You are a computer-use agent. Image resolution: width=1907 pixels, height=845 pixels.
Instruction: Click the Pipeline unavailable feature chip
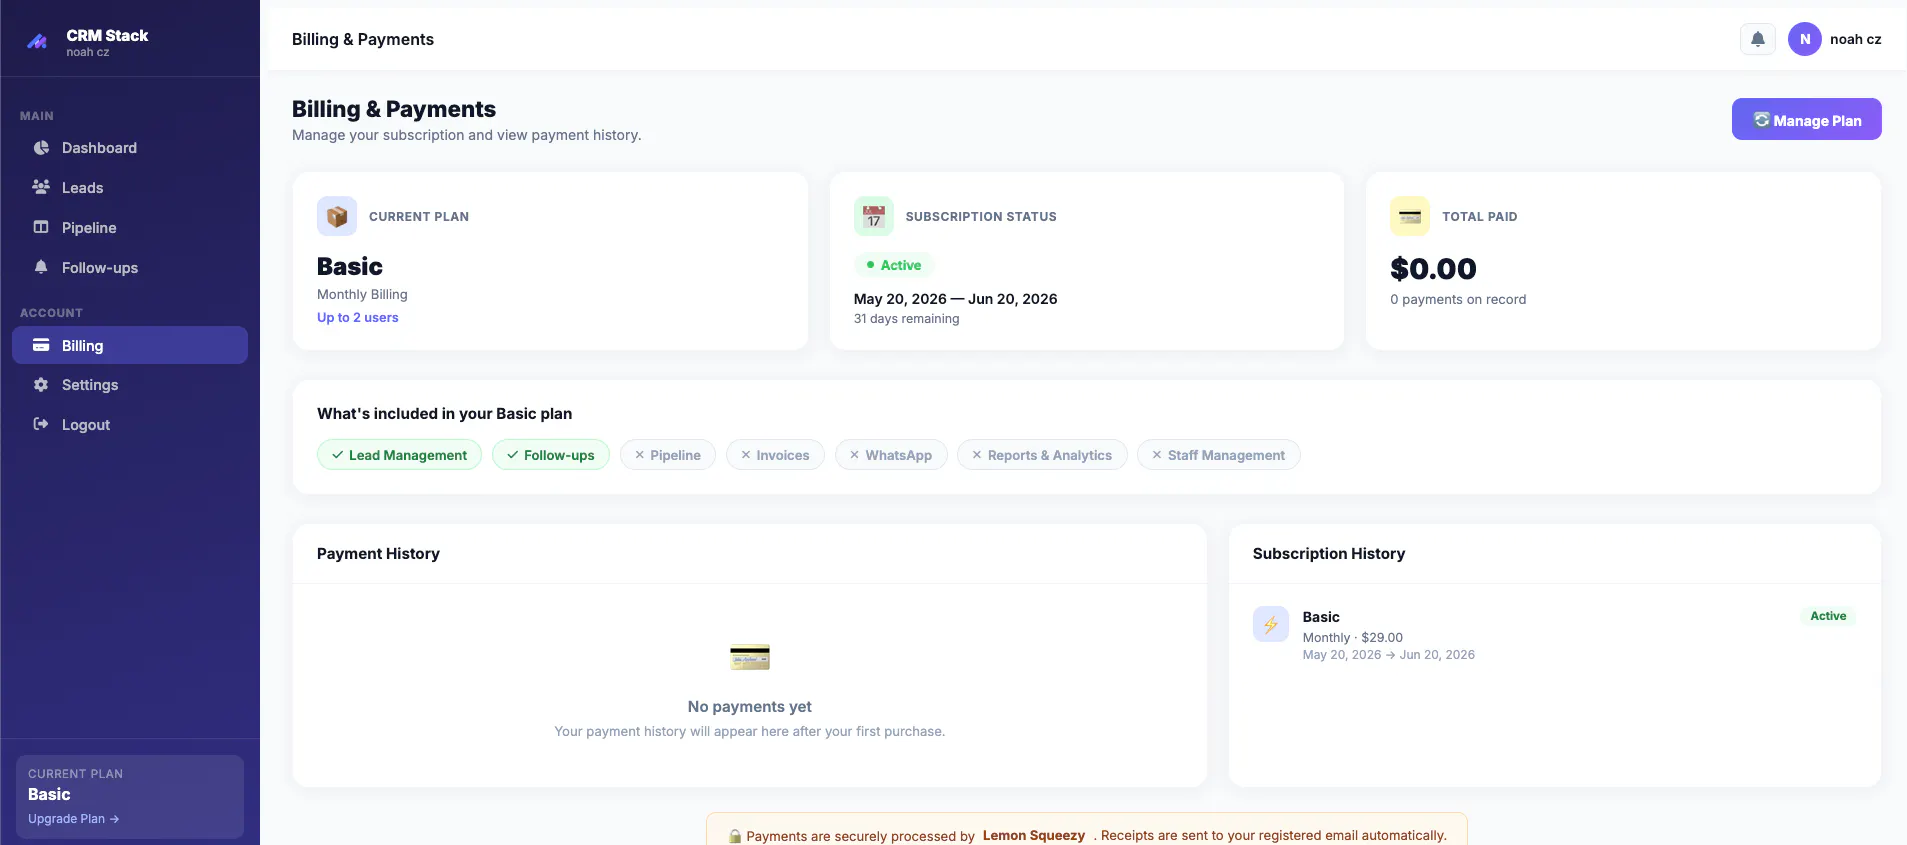tap(668, 455)
